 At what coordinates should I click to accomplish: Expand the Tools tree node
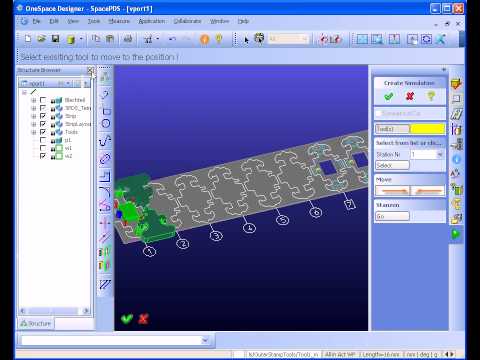(33, 132)
